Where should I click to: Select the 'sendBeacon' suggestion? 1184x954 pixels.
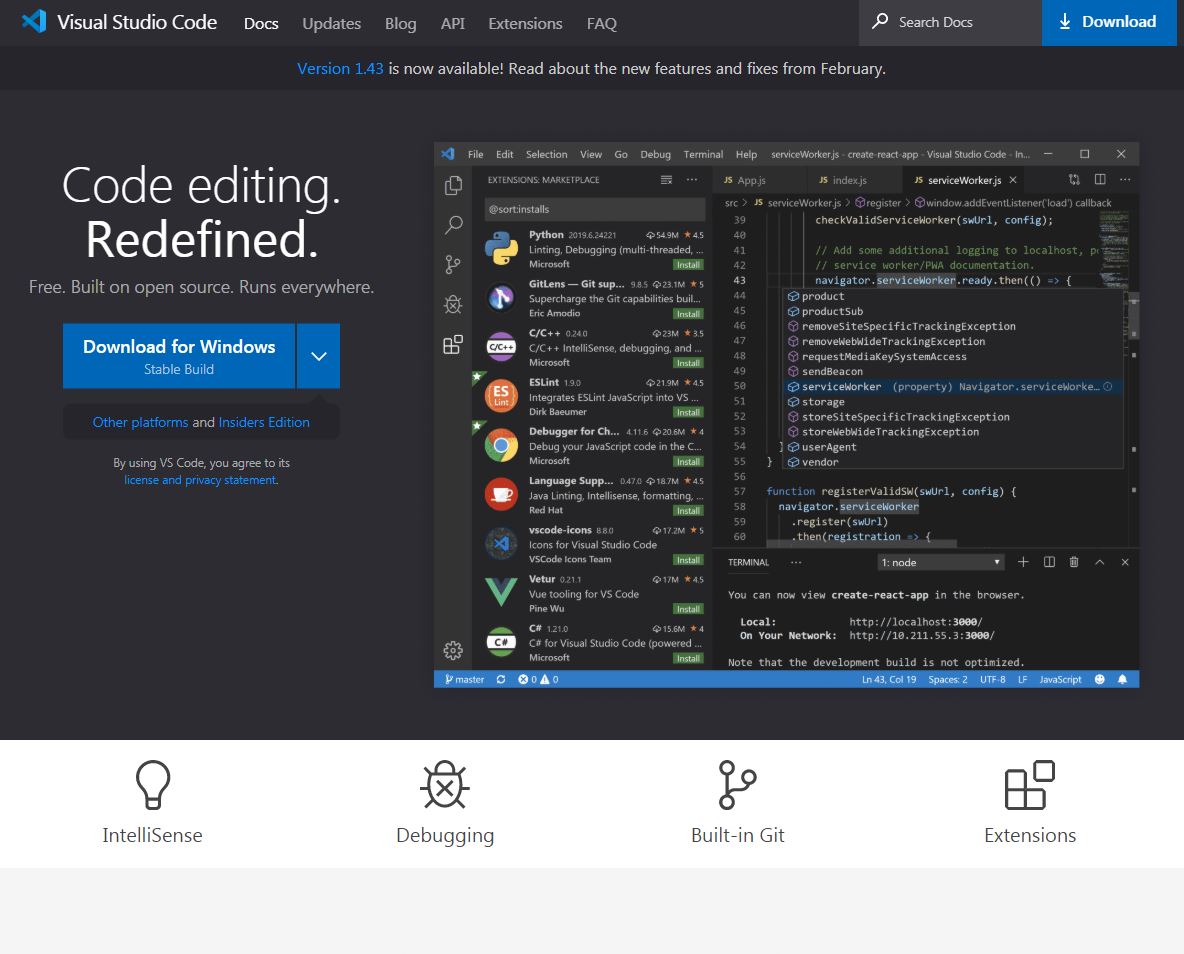[x=954, y=372]
